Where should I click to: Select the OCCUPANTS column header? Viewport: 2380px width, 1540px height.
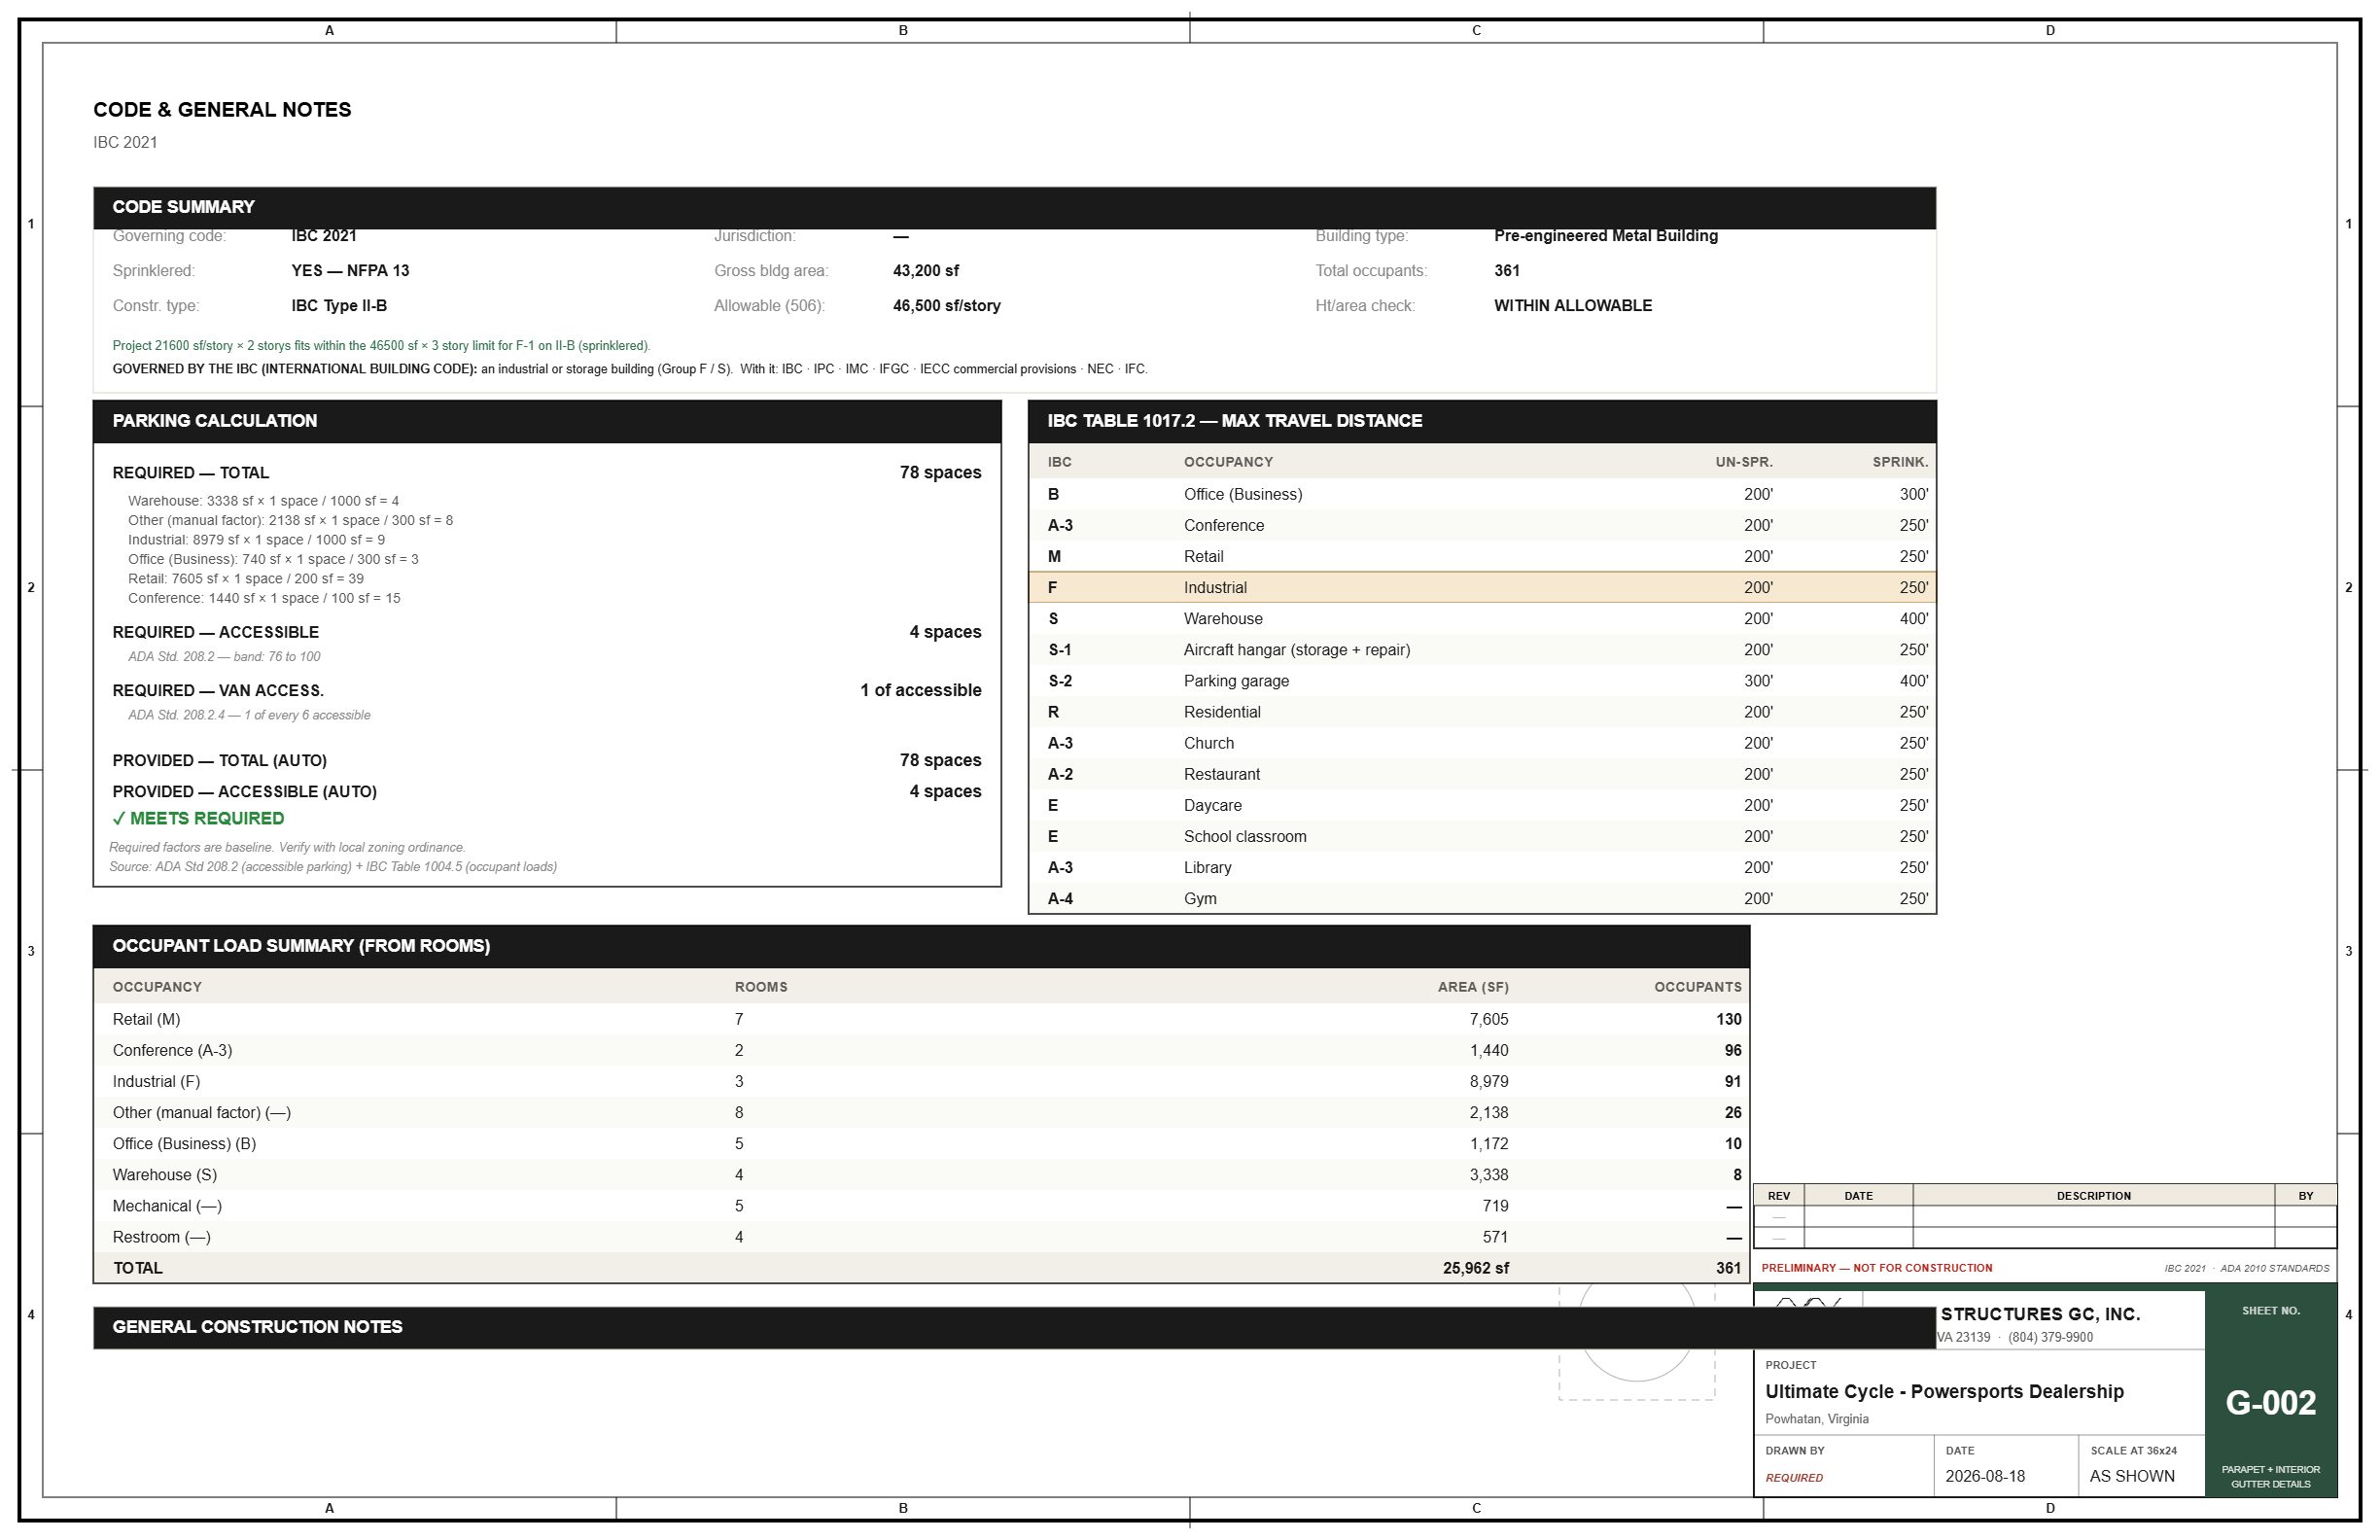pos(1697,987)
